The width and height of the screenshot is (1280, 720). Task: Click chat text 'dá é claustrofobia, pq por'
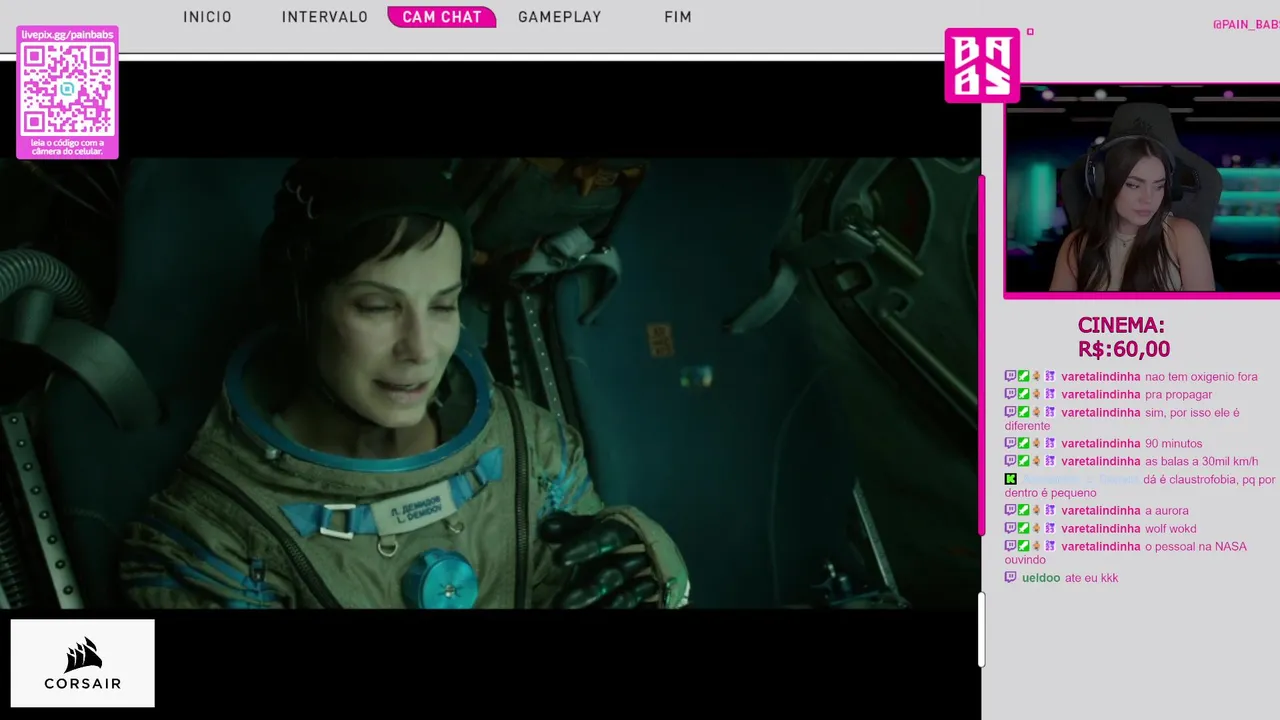pyautogui.click(x=1209, y=480)
